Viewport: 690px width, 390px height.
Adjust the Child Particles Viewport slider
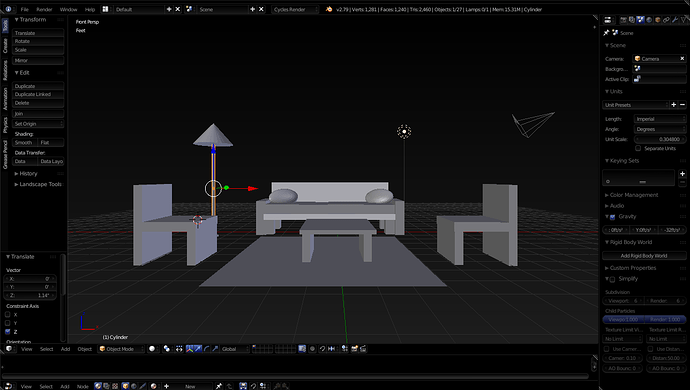coord(623,320)
